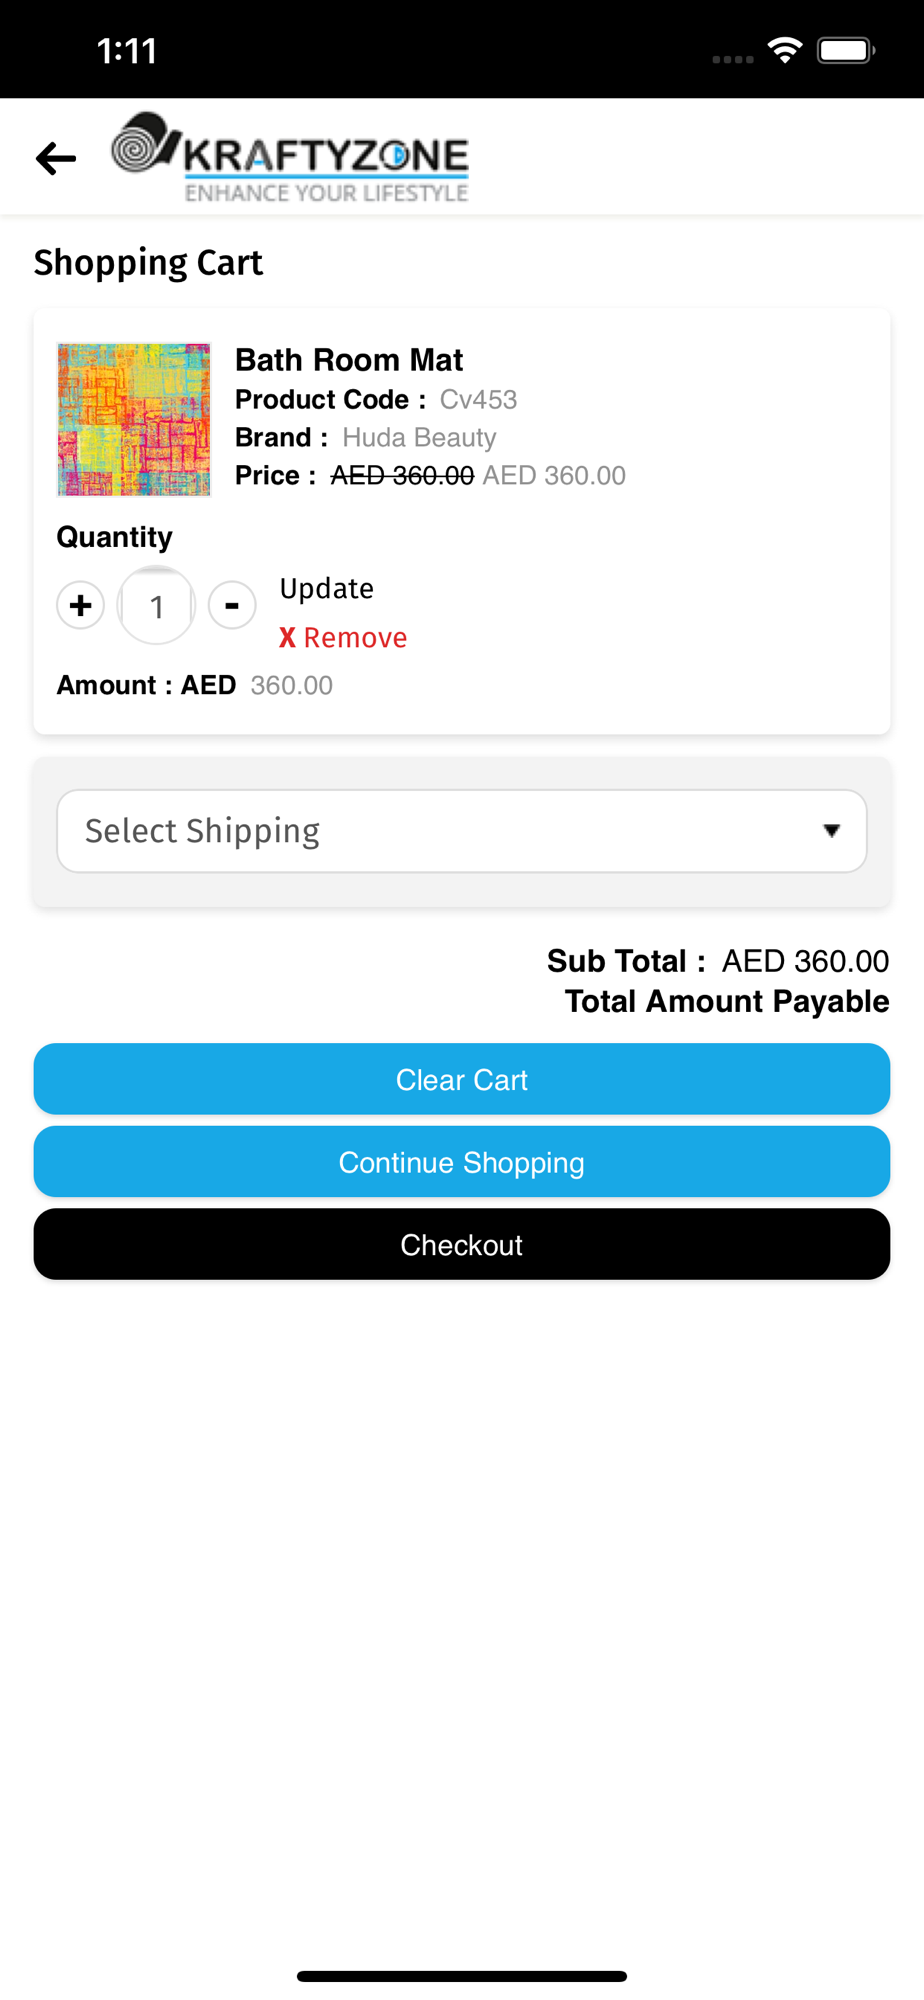Screen dimensions: 924x2000
Task: Tap the back arrow icon
Action: [56, 158]
